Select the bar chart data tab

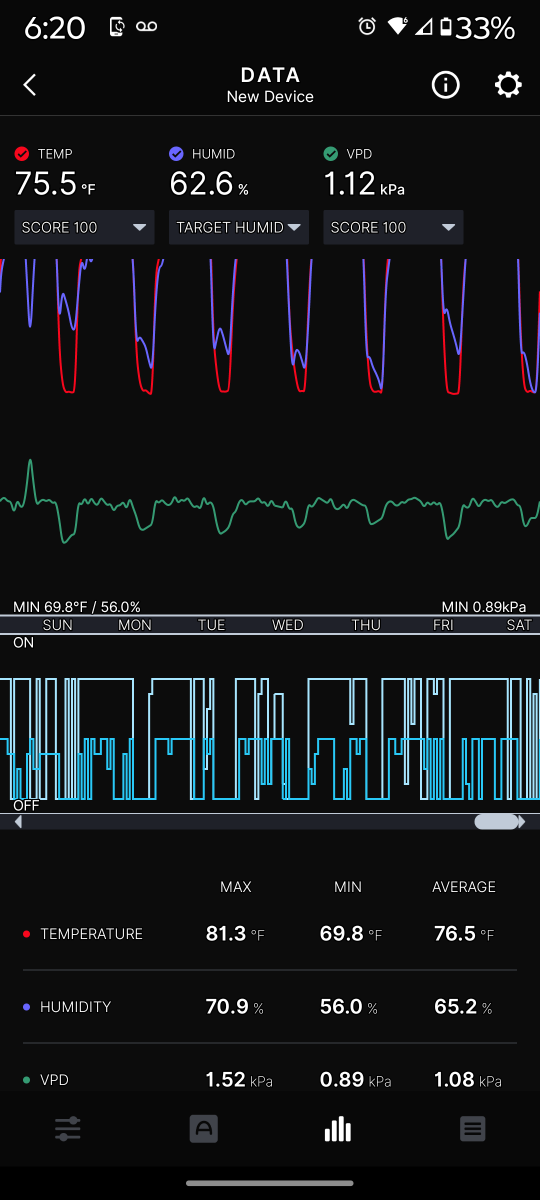(x=338, y=1129)
